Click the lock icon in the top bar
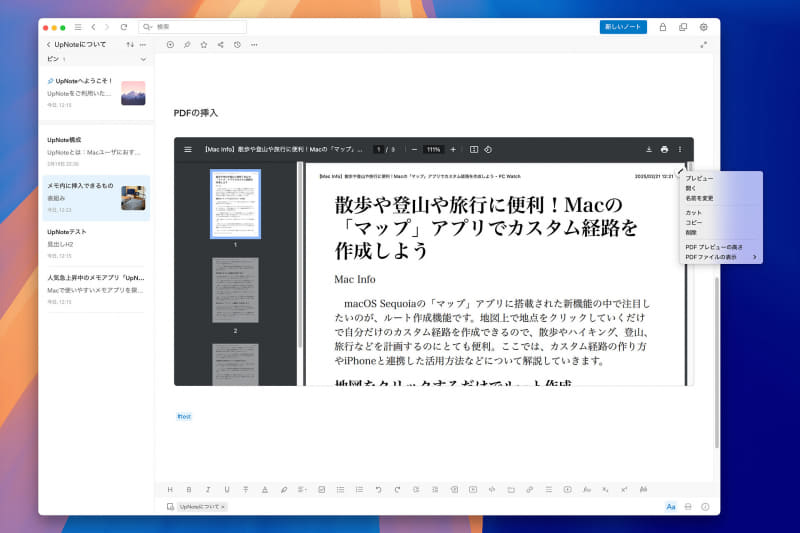 [x=663, y=27]
